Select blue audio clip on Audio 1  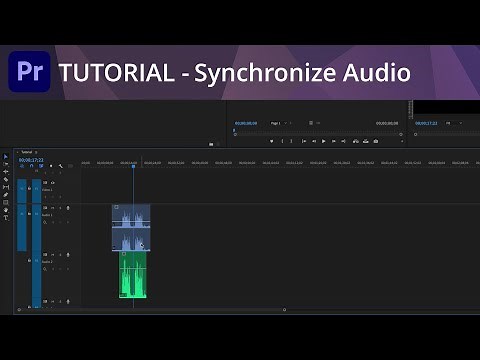pos(131,228)
